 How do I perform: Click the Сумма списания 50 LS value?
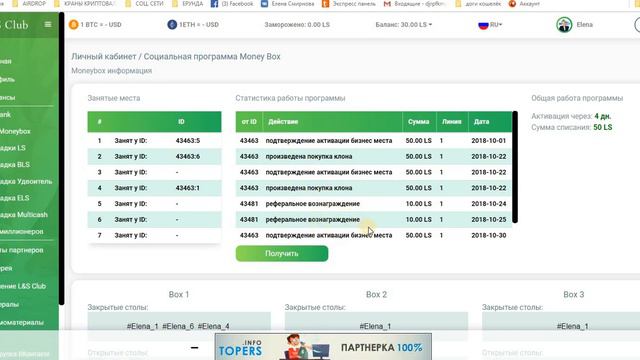(x=602, y=127)
